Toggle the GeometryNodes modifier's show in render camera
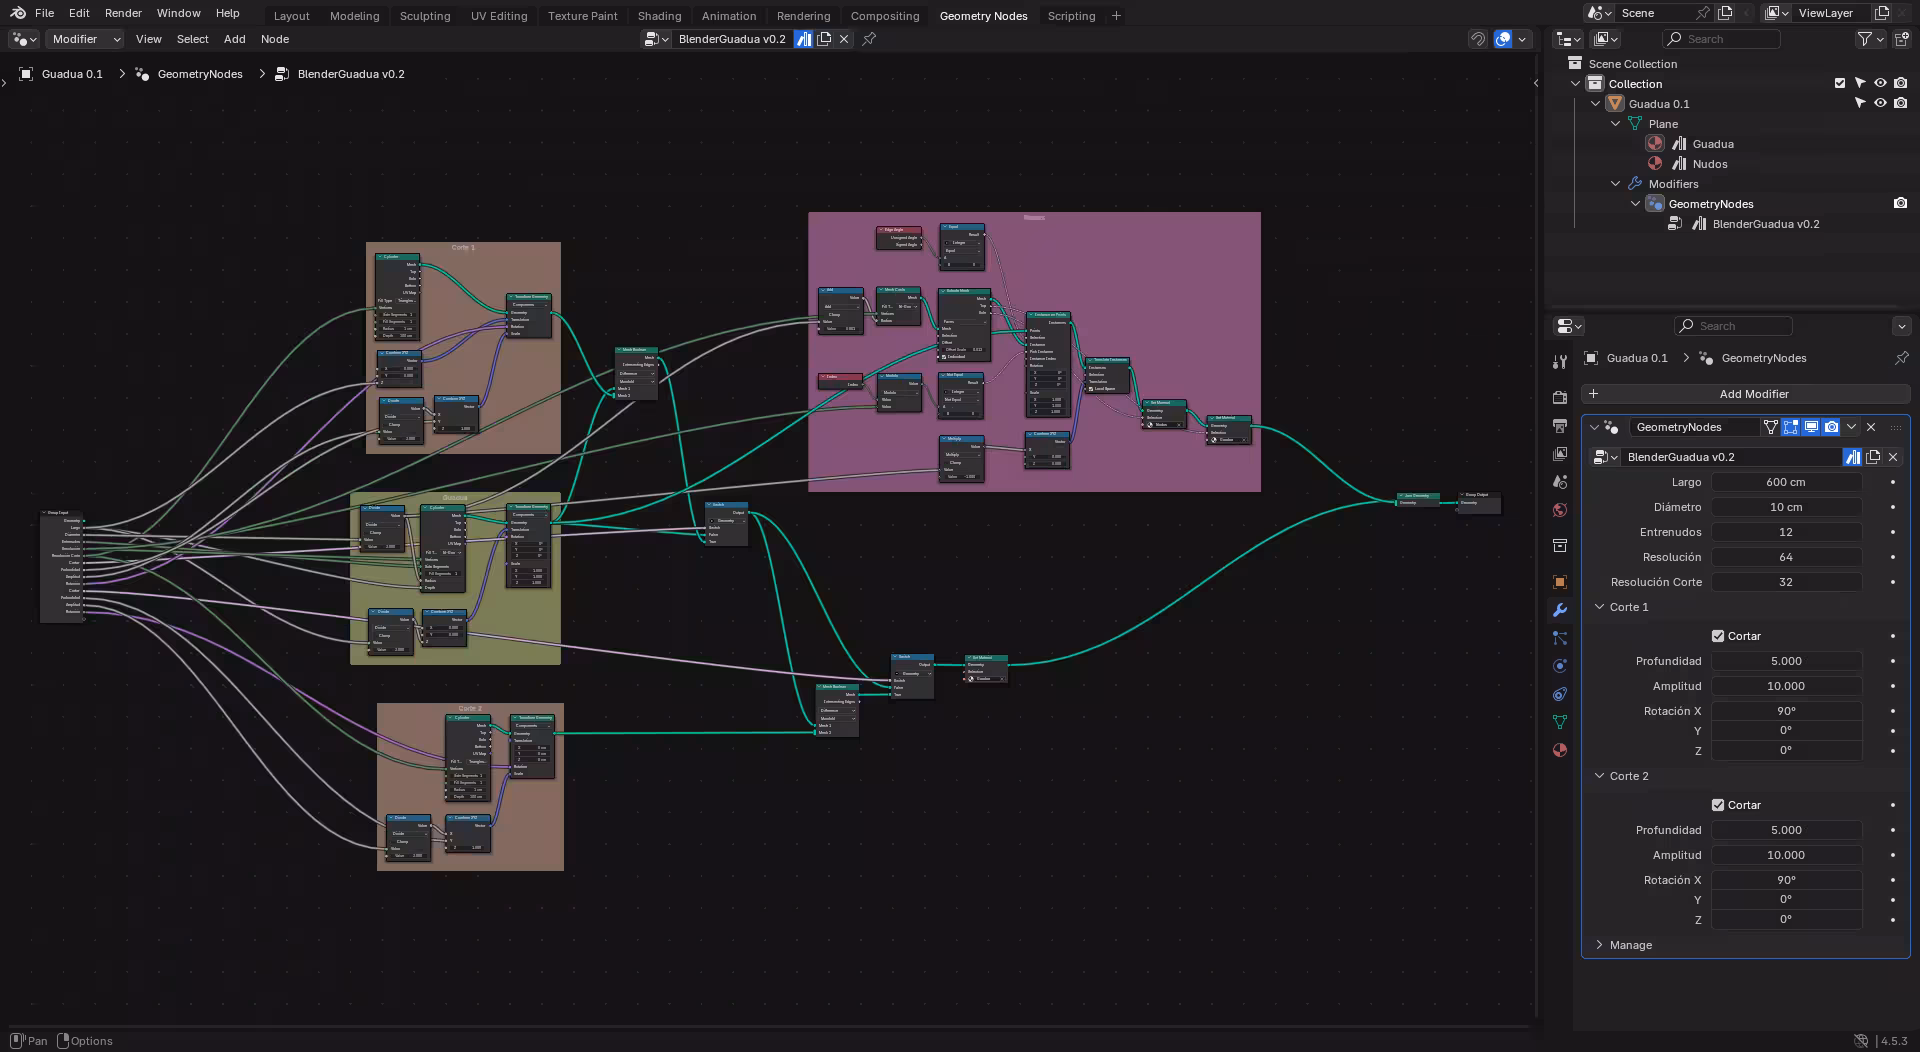The width and height of the screenshot is (1920, 1052). click(x=1831, y=427)
